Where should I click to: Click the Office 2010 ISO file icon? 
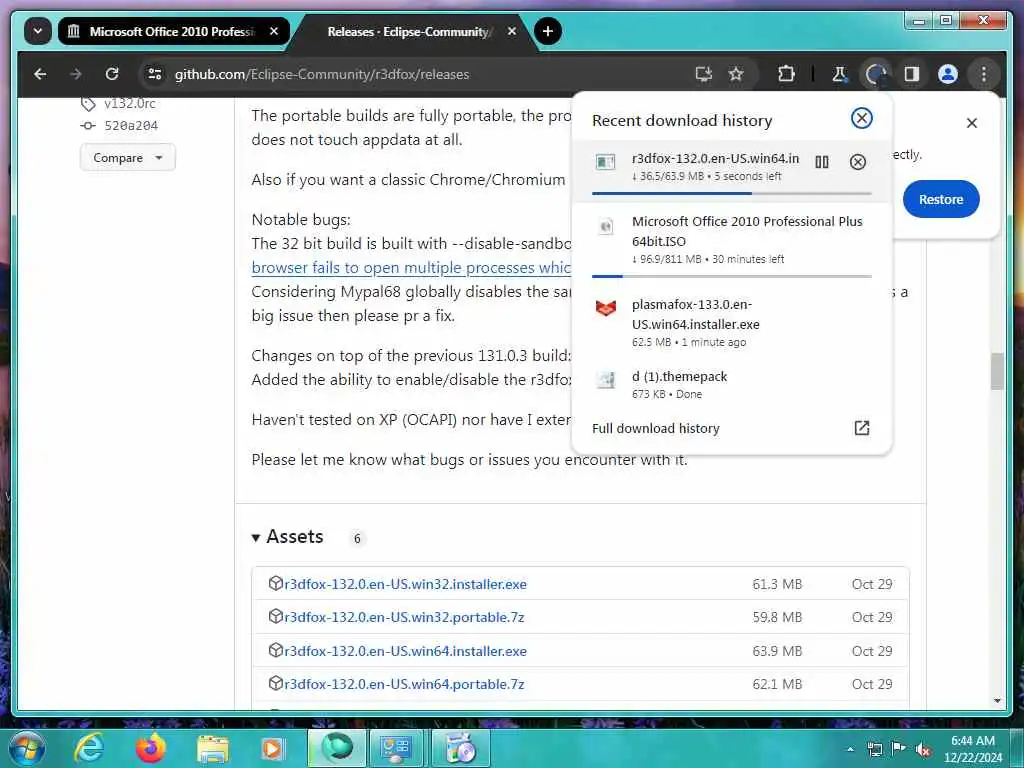point(605,227)
